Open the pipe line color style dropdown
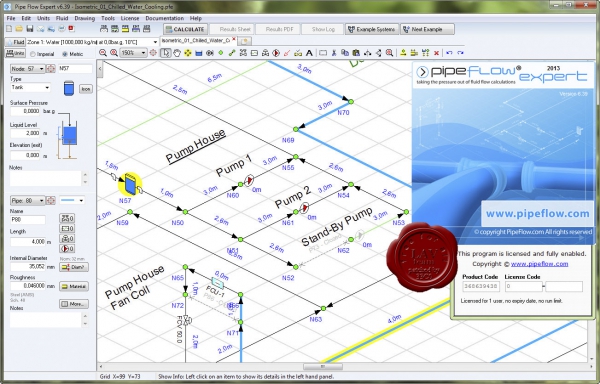600x384 pixels. (72, 200)
